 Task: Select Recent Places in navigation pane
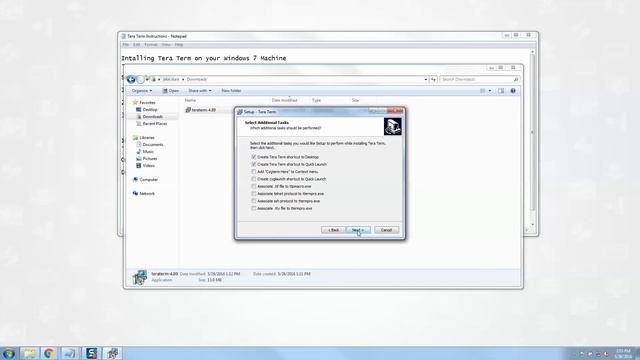point(151,123)
